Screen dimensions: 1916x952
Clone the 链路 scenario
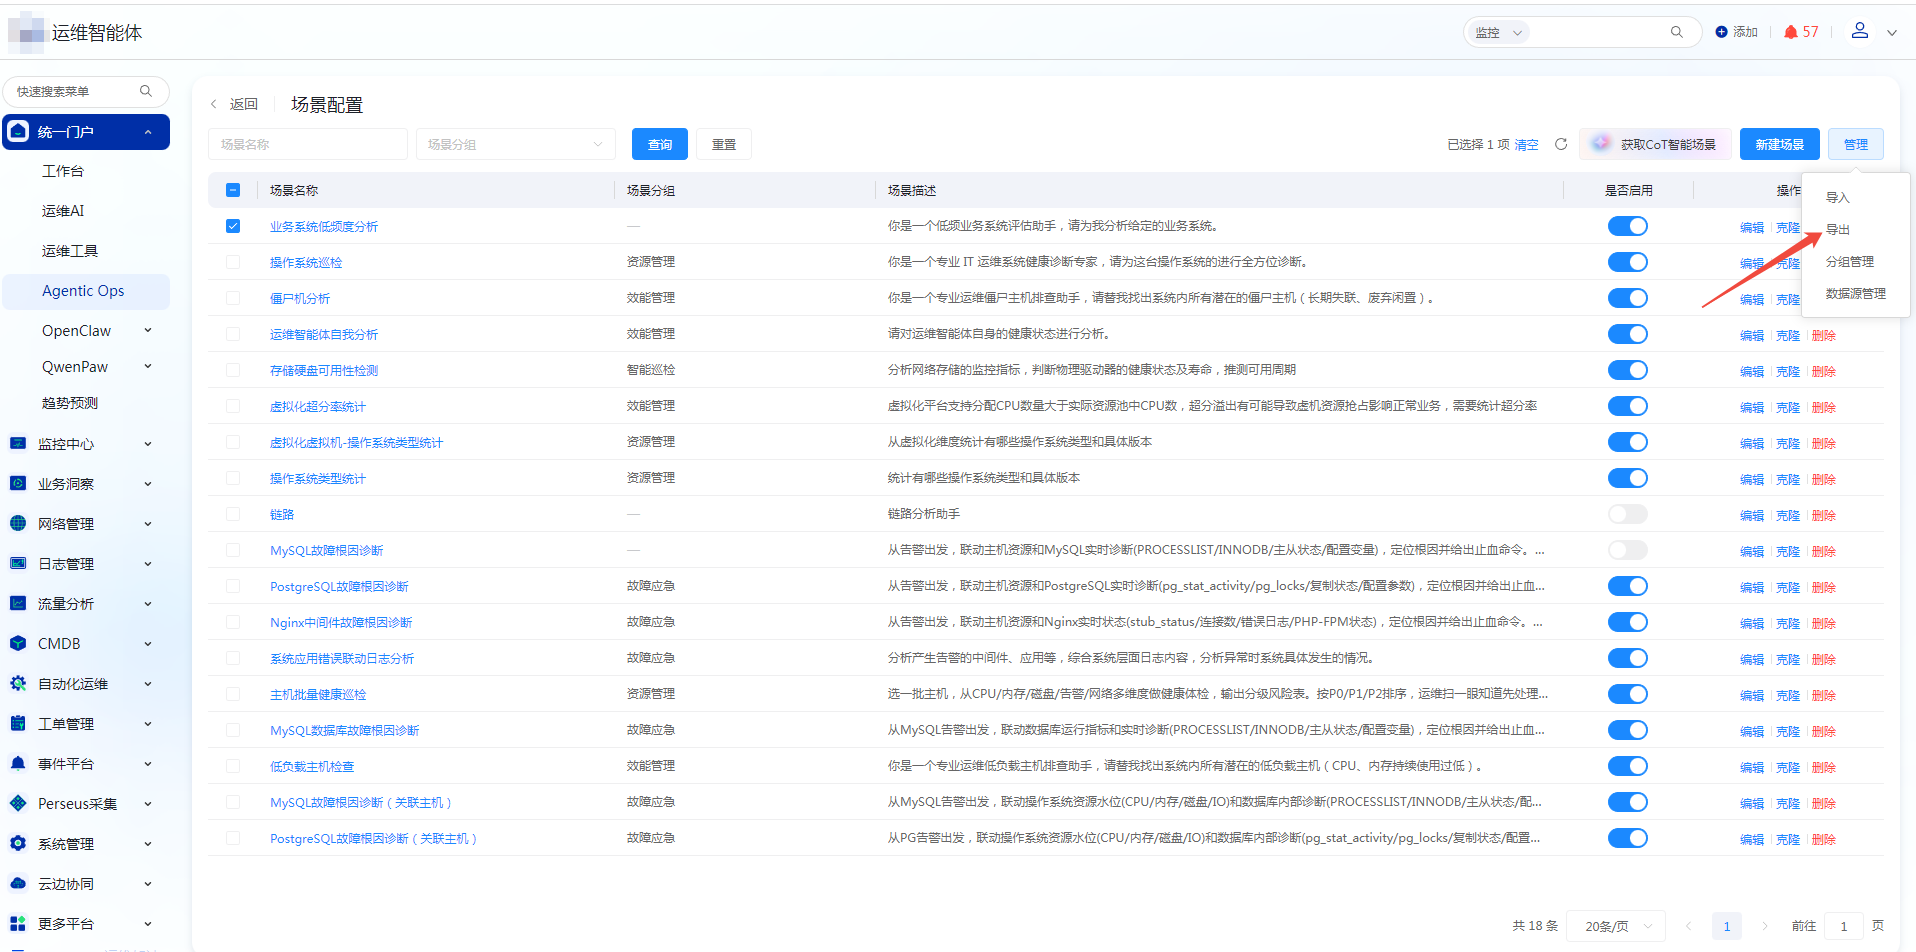pos(1788,515)
